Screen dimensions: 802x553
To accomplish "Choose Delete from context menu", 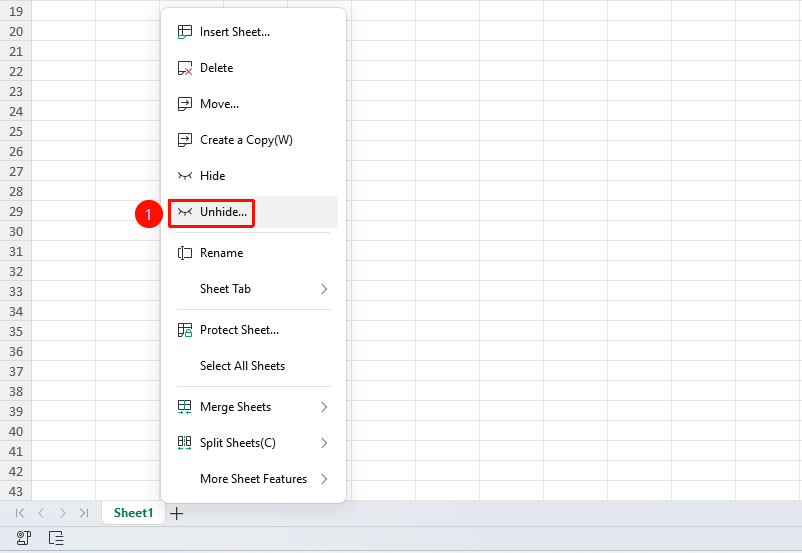I will coord(253,68).
